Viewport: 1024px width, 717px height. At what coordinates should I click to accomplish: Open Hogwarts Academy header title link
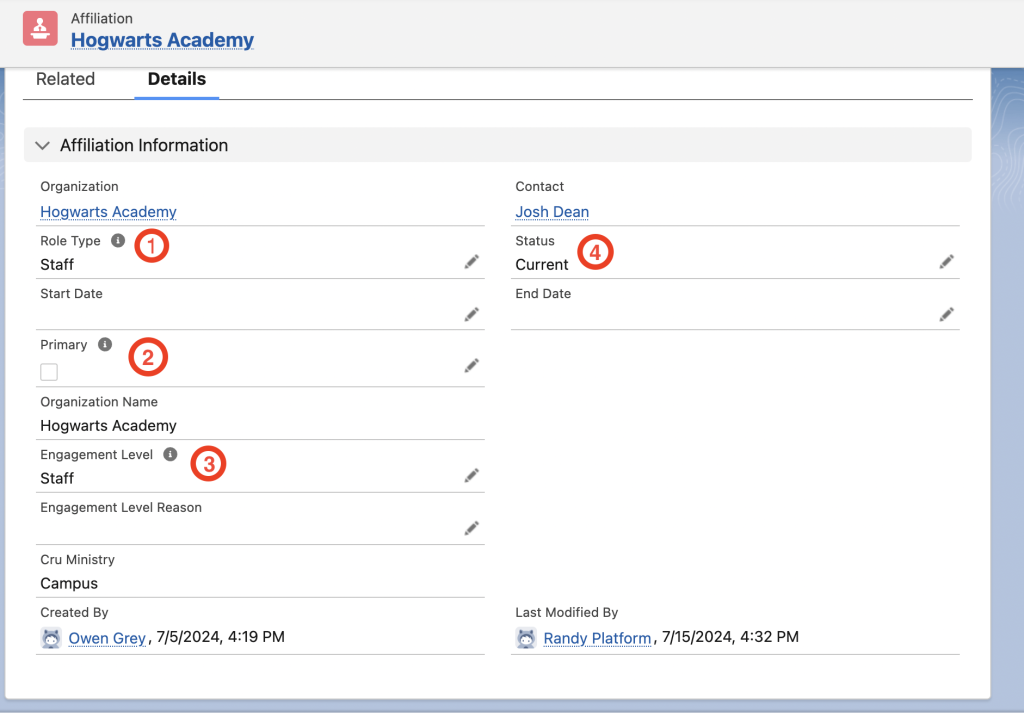(162, 40)
